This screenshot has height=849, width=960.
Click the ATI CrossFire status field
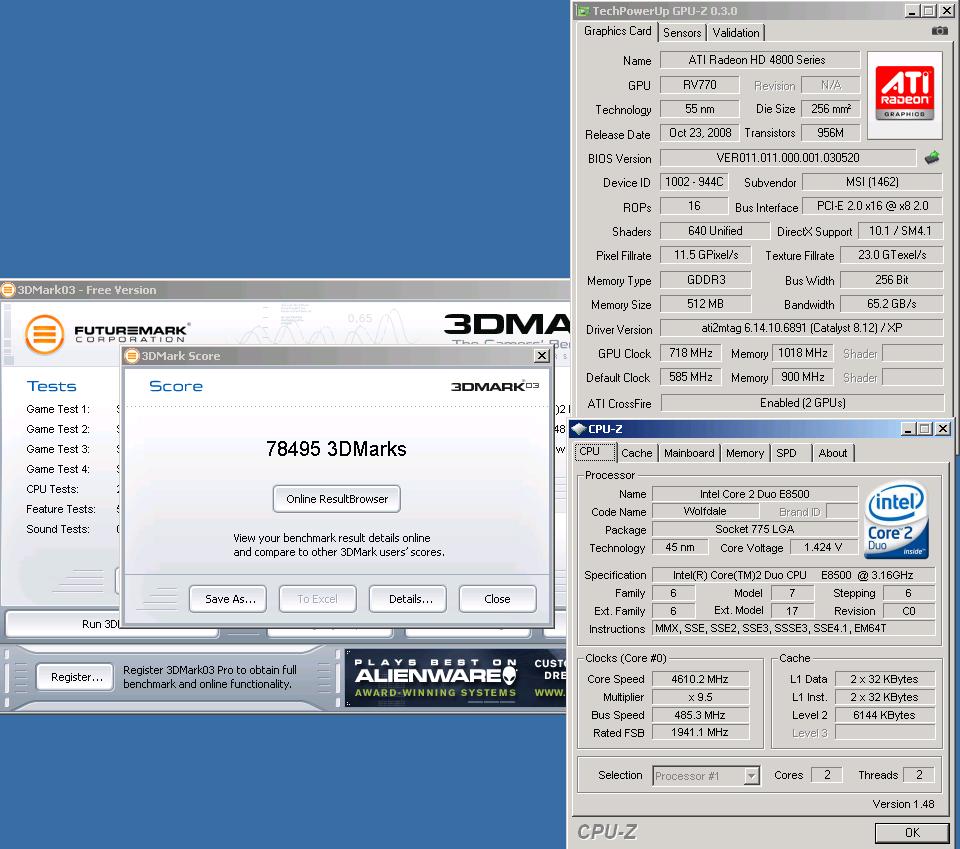pyautogui.click(x=802, y=403)
